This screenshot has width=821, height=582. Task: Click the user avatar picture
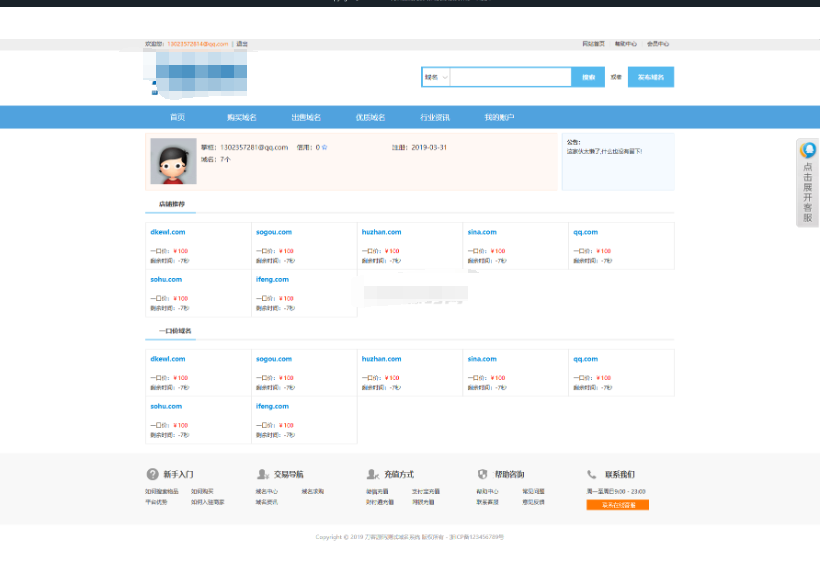pyautogui.click(x=173, y=161)
